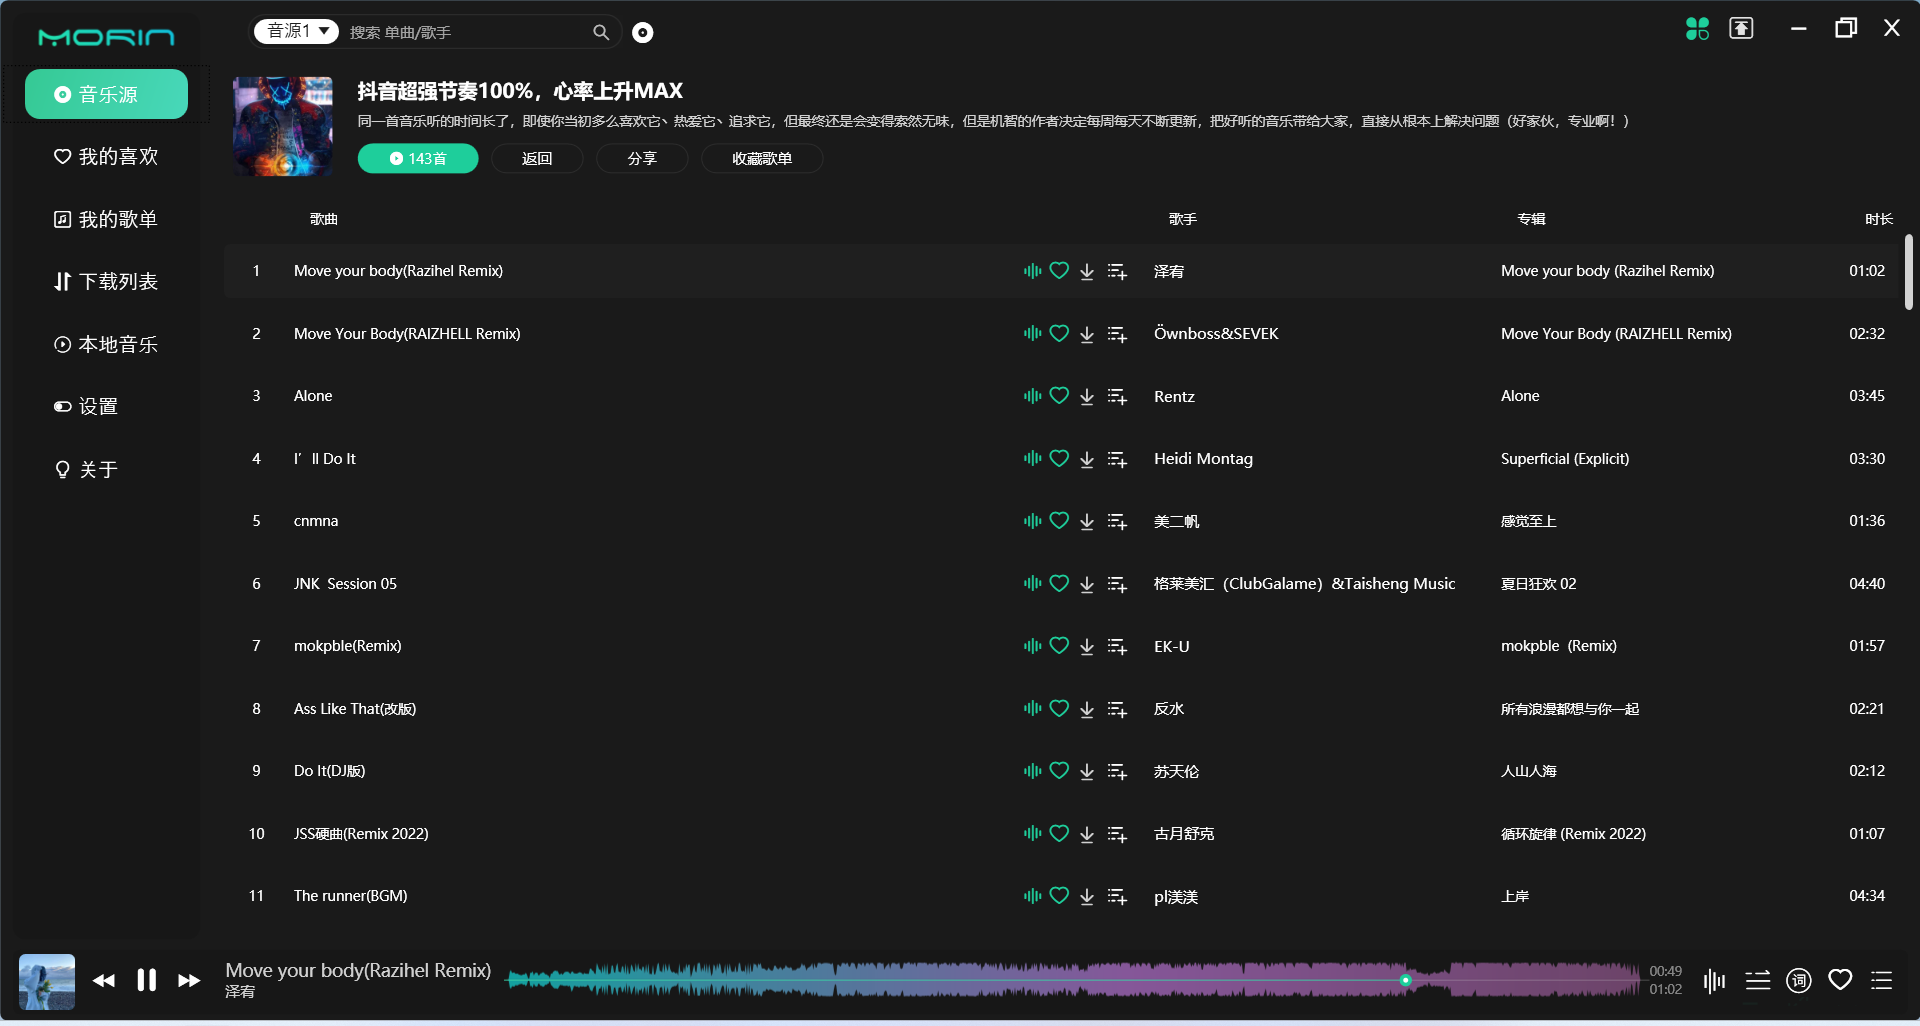
Task: Open the audio visualizer icon in player bar
Action: 1714,981
